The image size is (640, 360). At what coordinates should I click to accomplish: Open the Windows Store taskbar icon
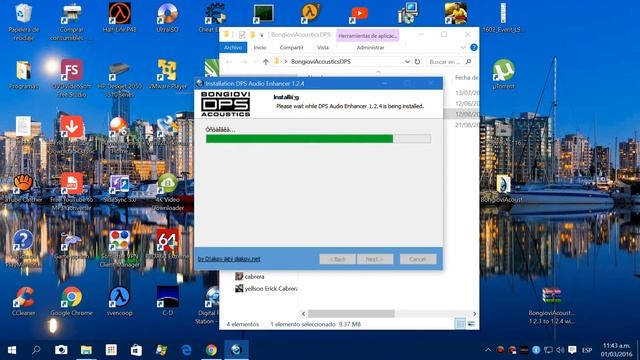[136, 350]
